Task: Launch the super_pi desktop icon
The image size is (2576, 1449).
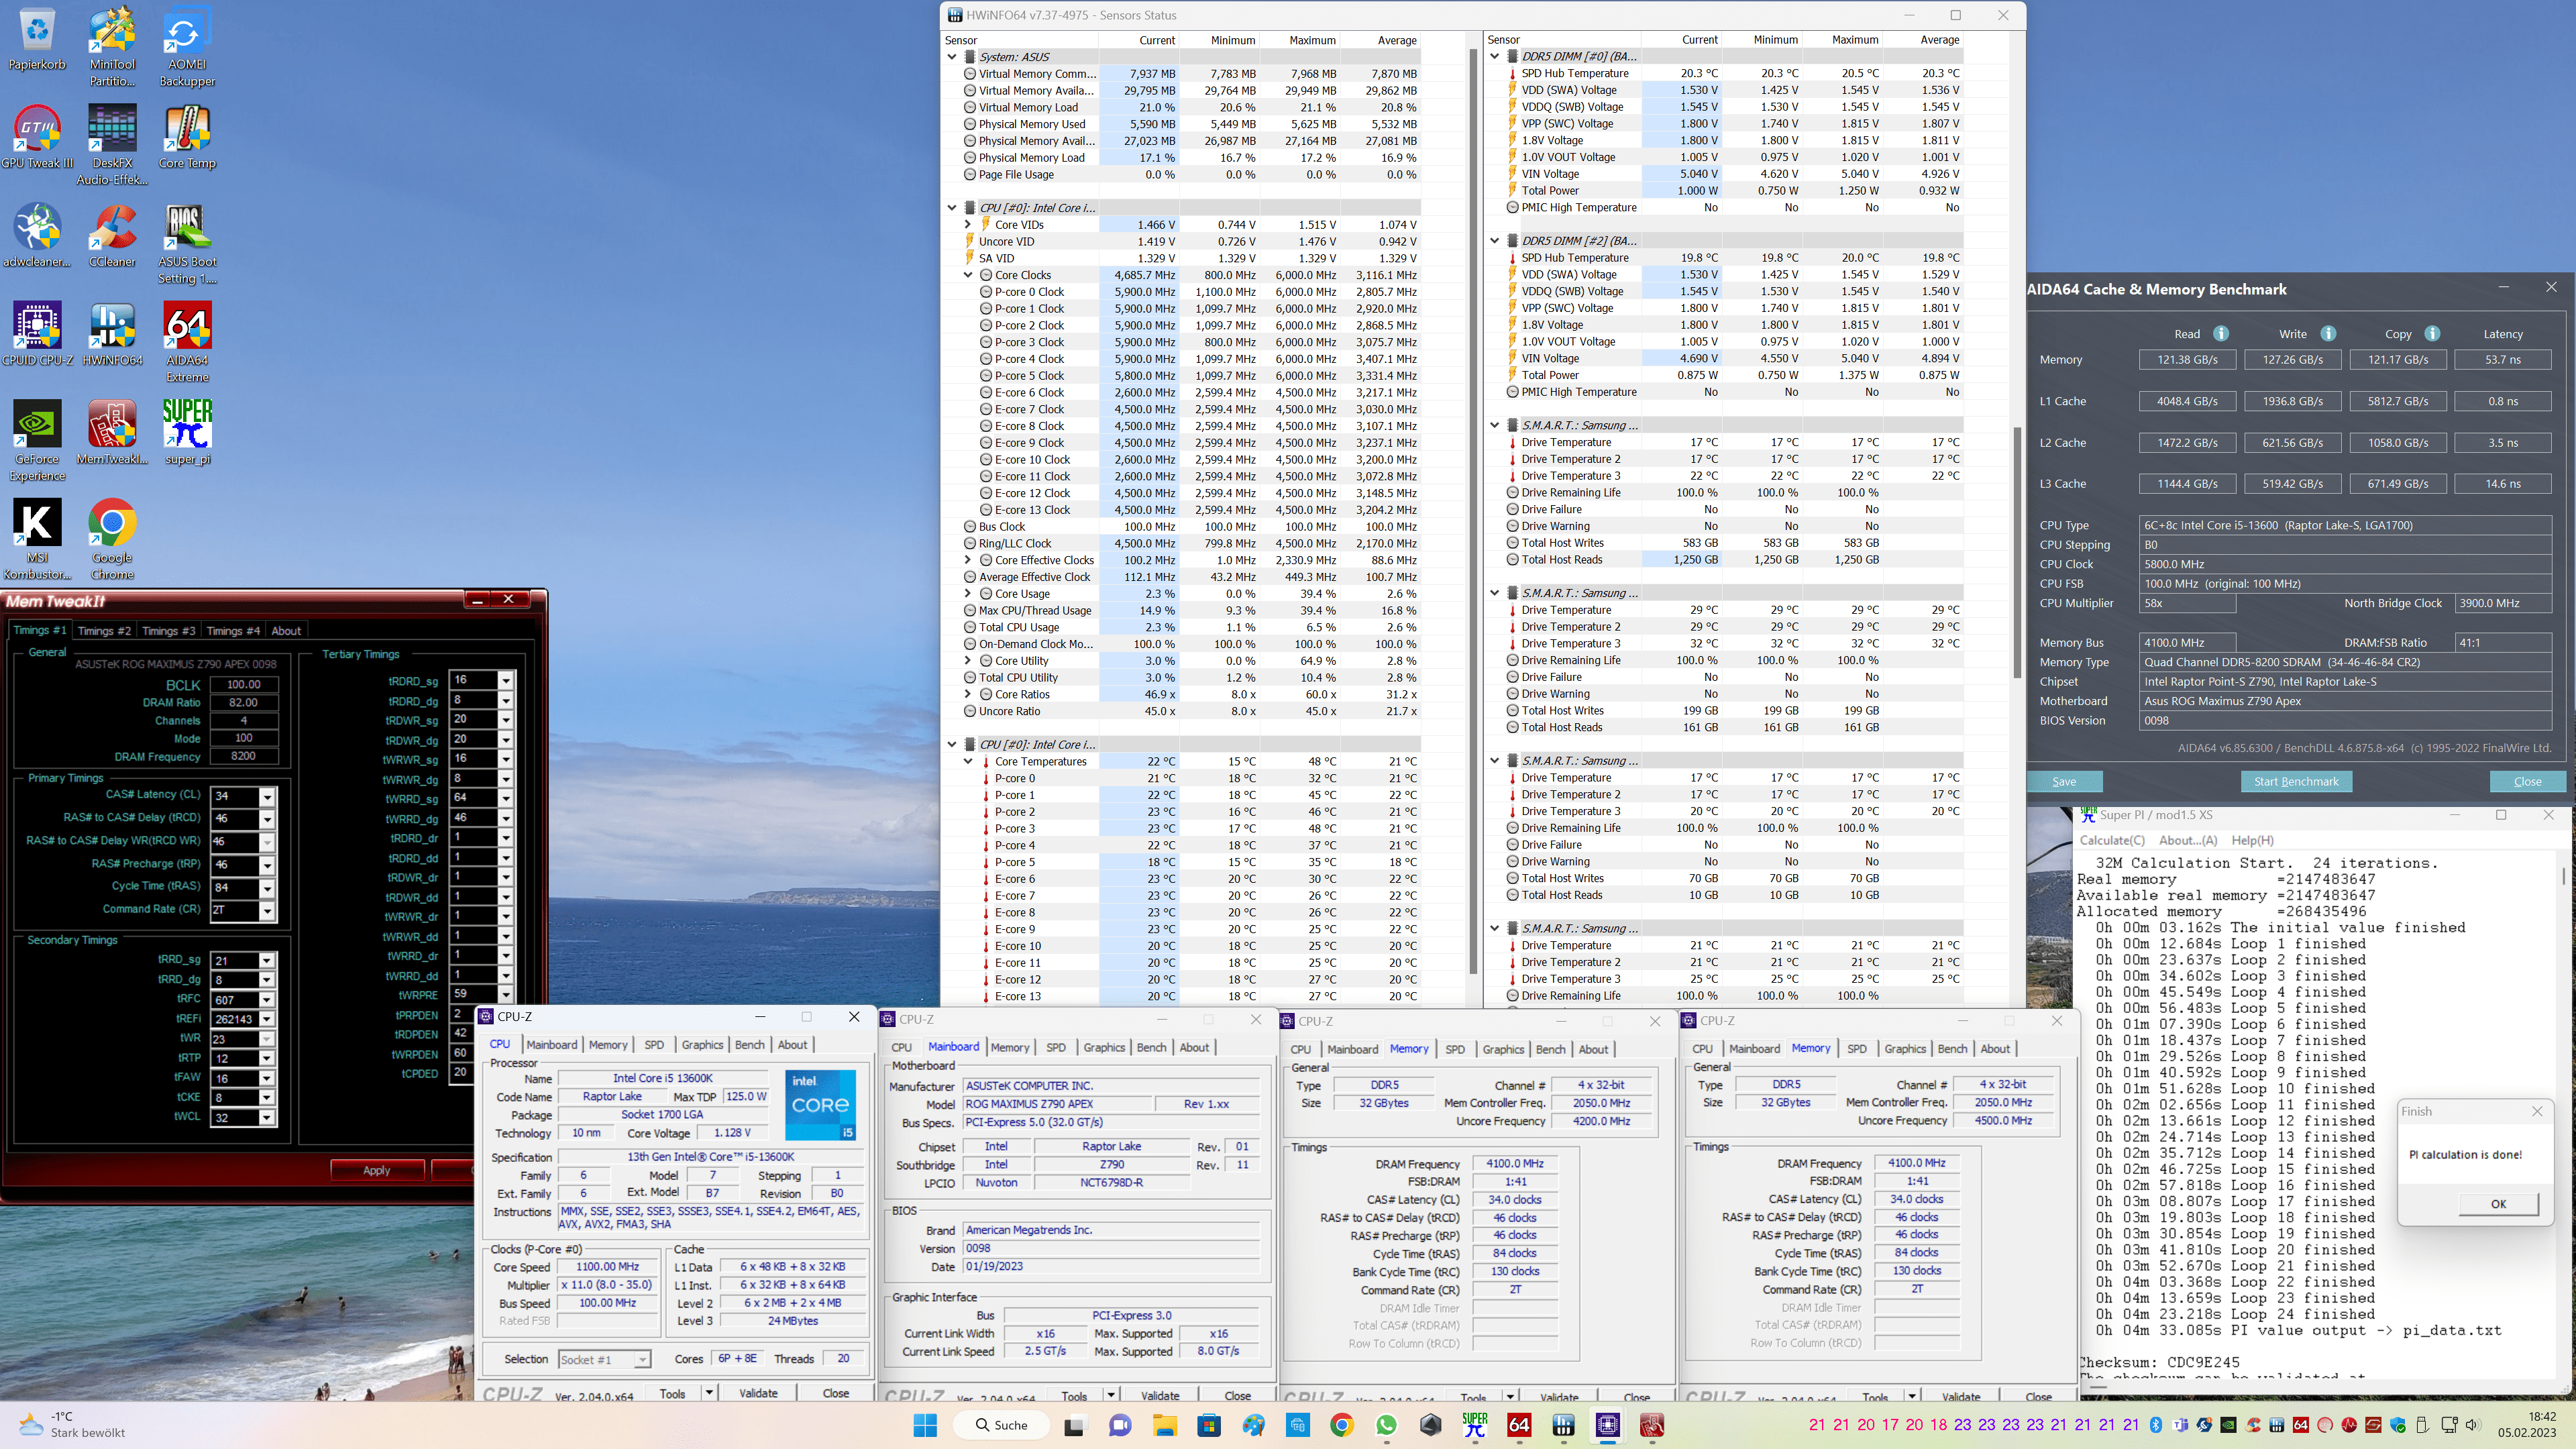Action: 187,432
